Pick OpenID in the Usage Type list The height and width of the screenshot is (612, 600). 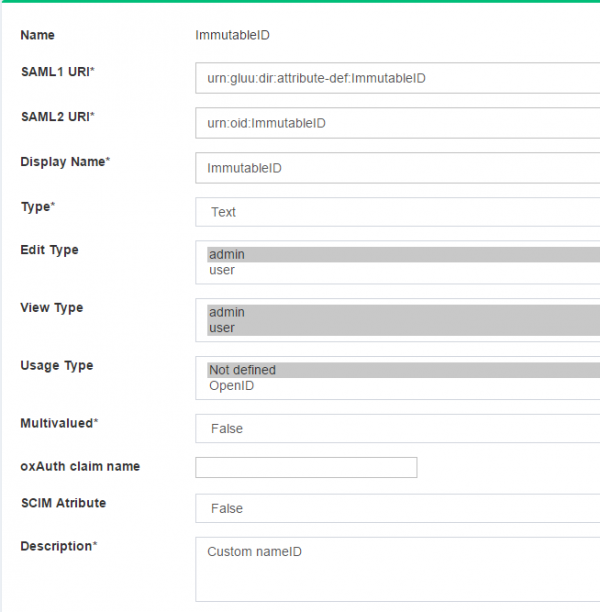(231, 385)
